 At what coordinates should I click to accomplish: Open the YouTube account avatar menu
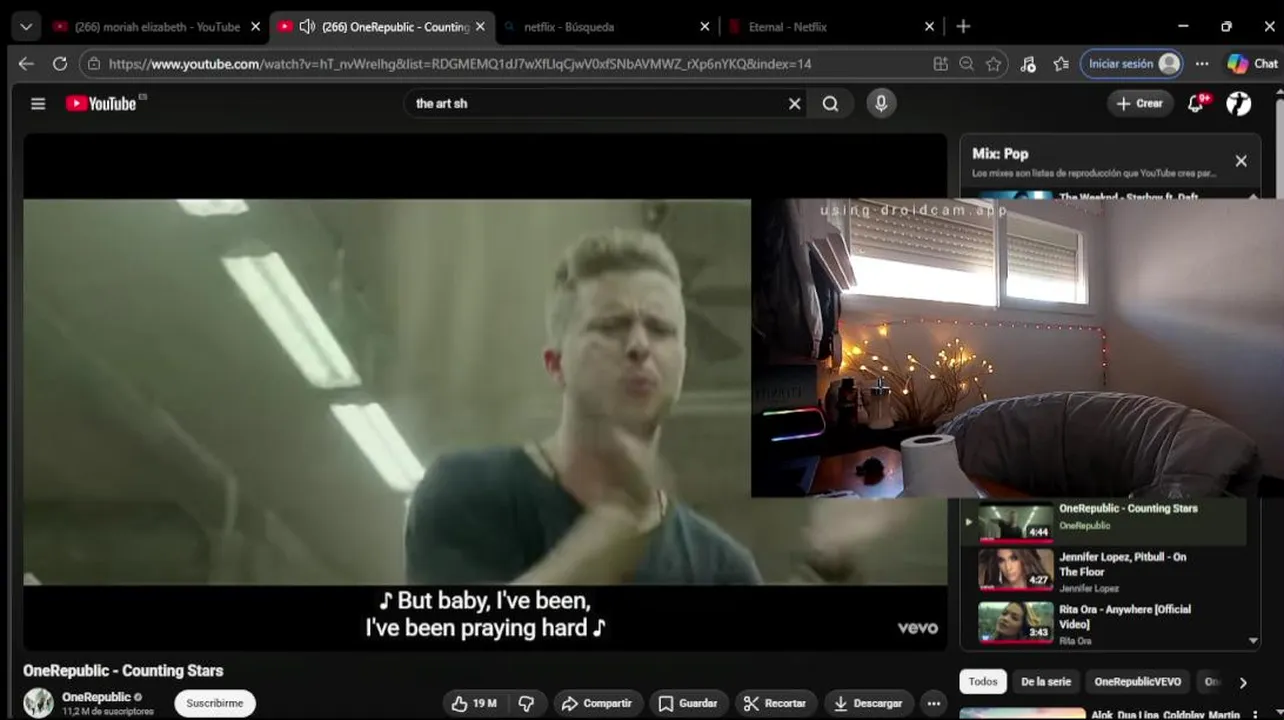(x=1239, y=103)
